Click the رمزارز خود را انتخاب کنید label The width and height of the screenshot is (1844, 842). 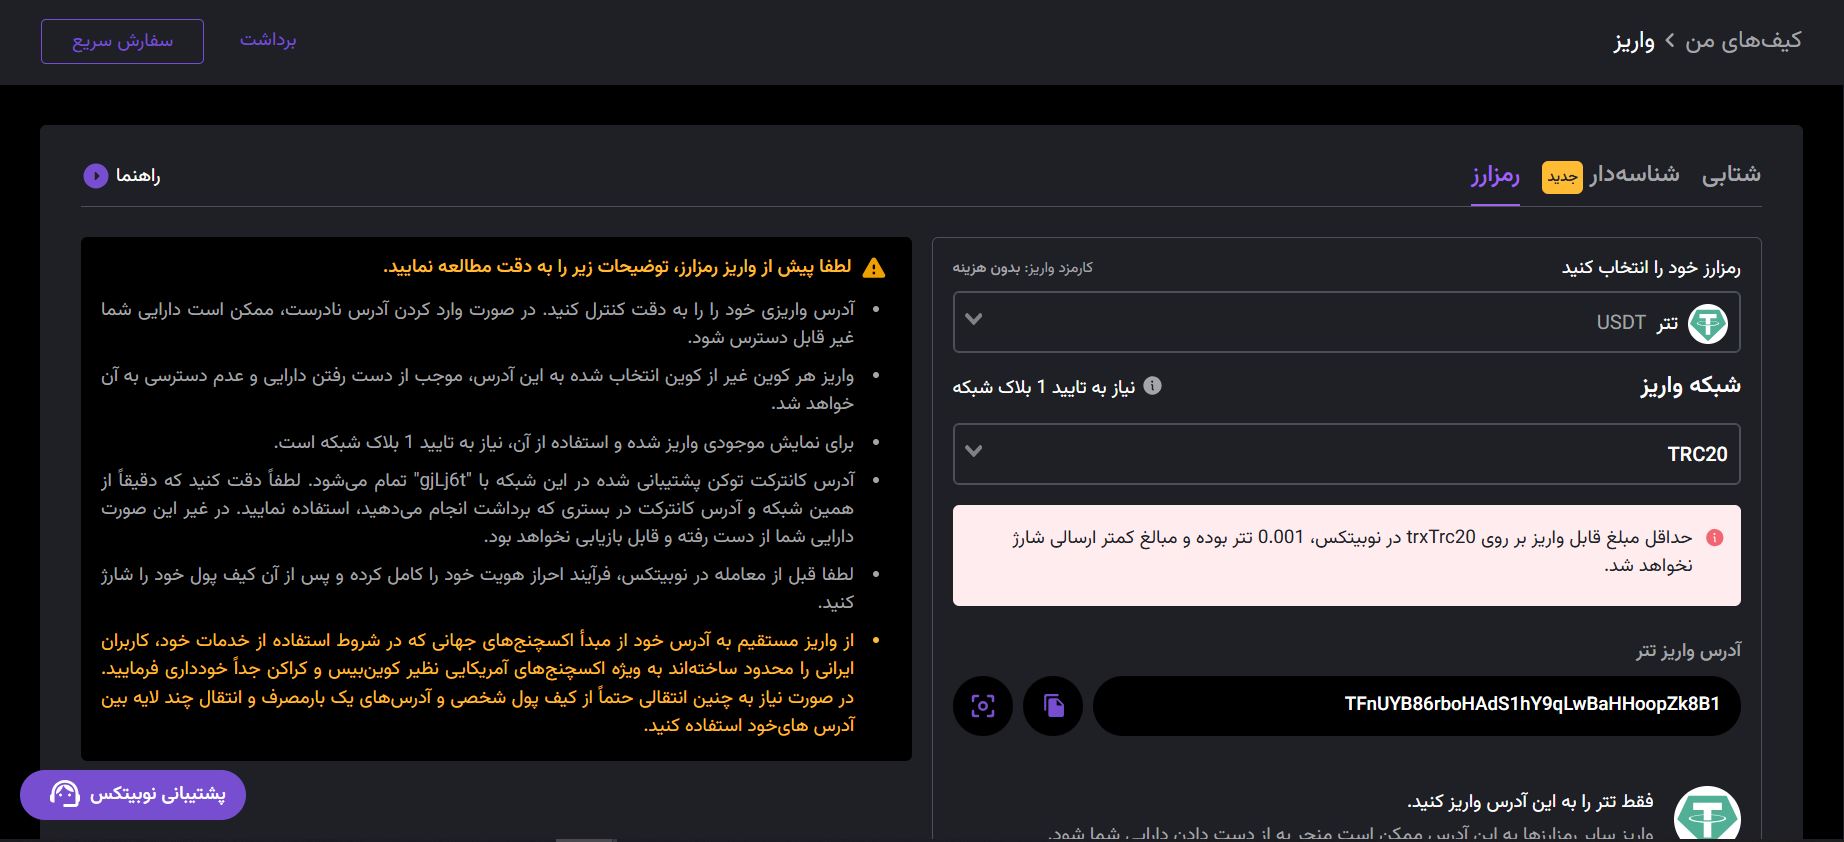(1651, 268)
